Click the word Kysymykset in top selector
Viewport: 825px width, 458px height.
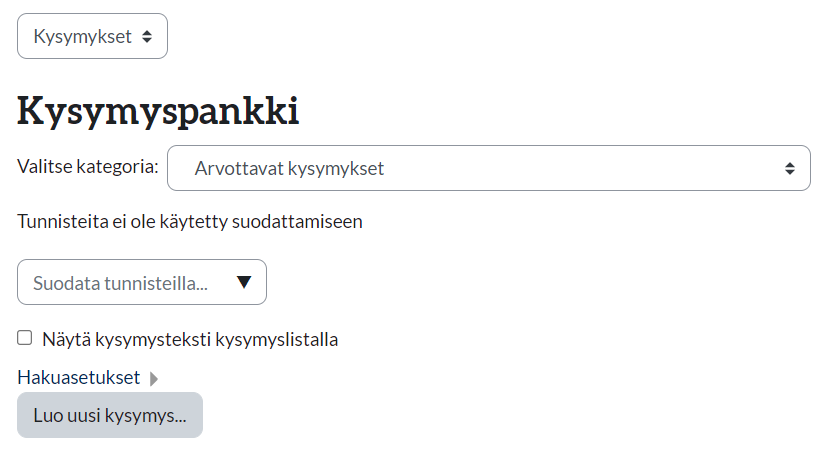[x=83, y=36]
